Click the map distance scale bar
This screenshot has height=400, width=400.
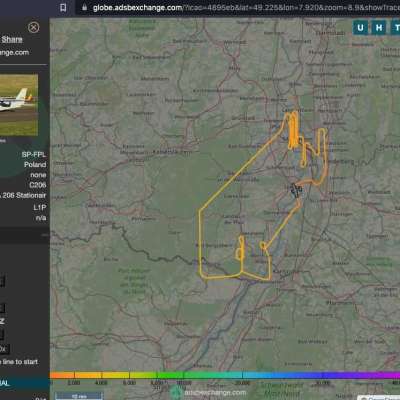[x=79, y=396]
